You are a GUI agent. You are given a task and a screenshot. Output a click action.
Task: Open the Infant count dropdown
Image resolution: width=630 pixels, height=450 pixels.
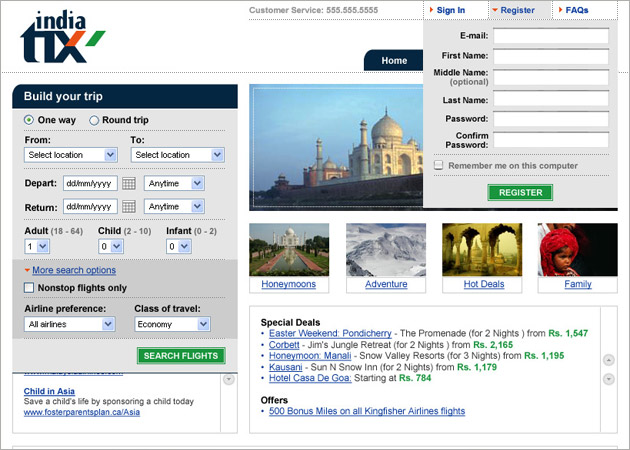[x=178, y=246]
